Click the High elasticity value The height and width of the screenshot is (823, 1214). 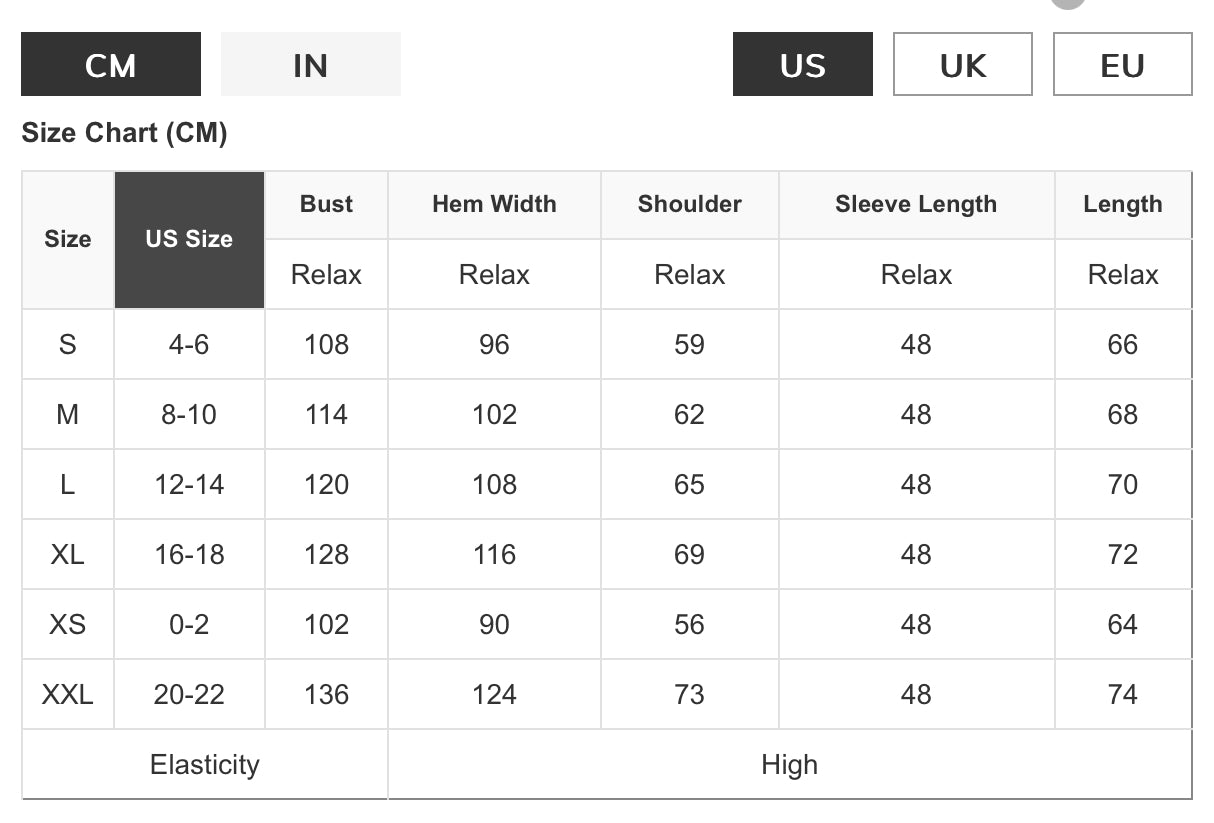pos(790,765)
